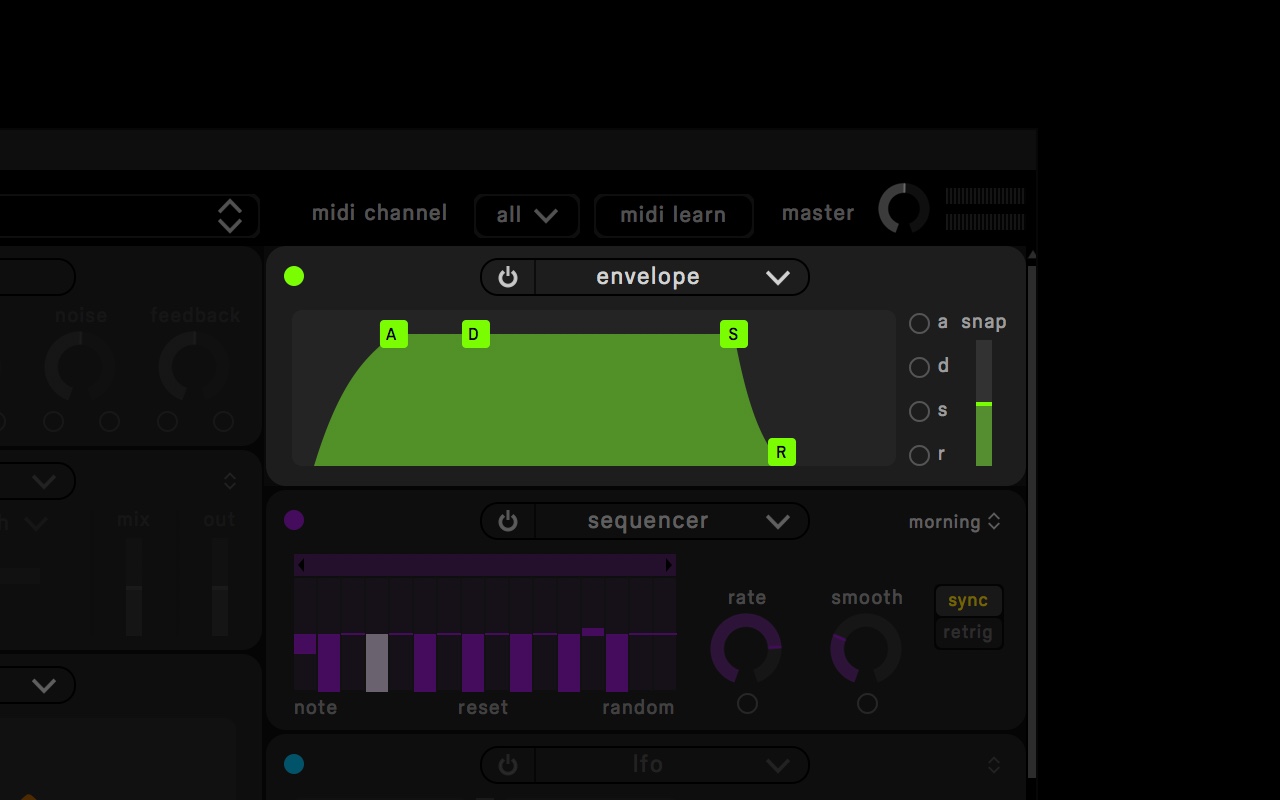Toggle the sequencer module power icon

click(x=508, y=521)
